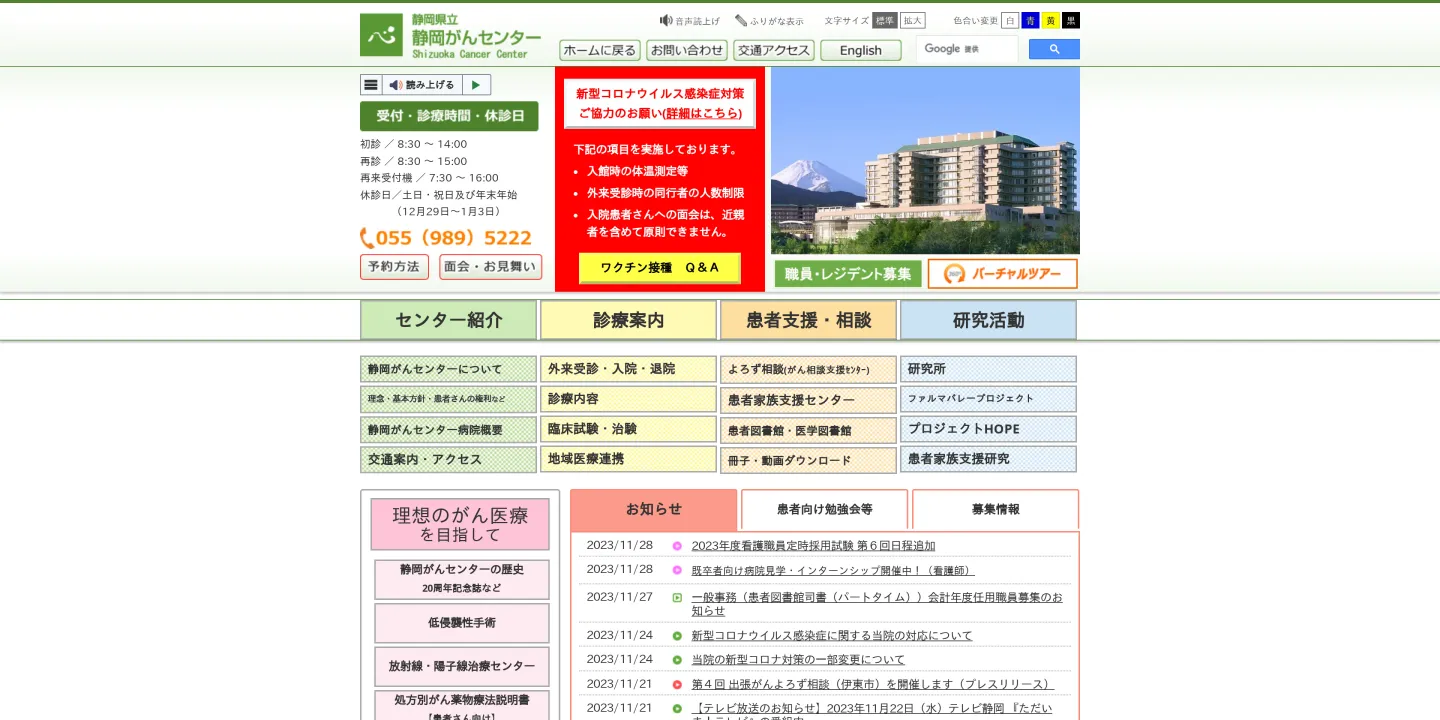
Task: Focus the Google search input field
Action: point(967,49)
